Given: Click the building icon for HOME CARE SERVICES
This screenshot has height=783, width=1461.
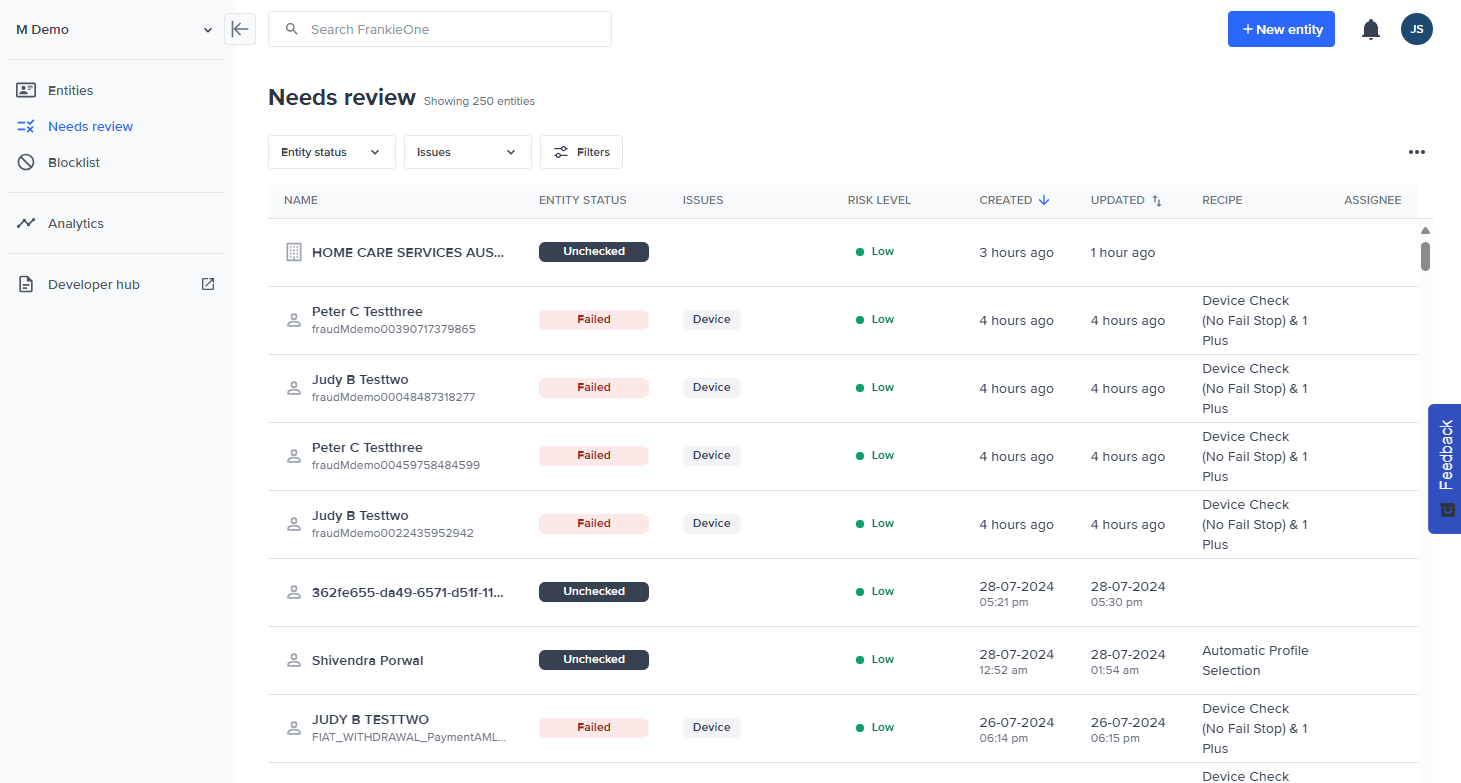Looking at the screenshot, I should [x=294, y=252].
